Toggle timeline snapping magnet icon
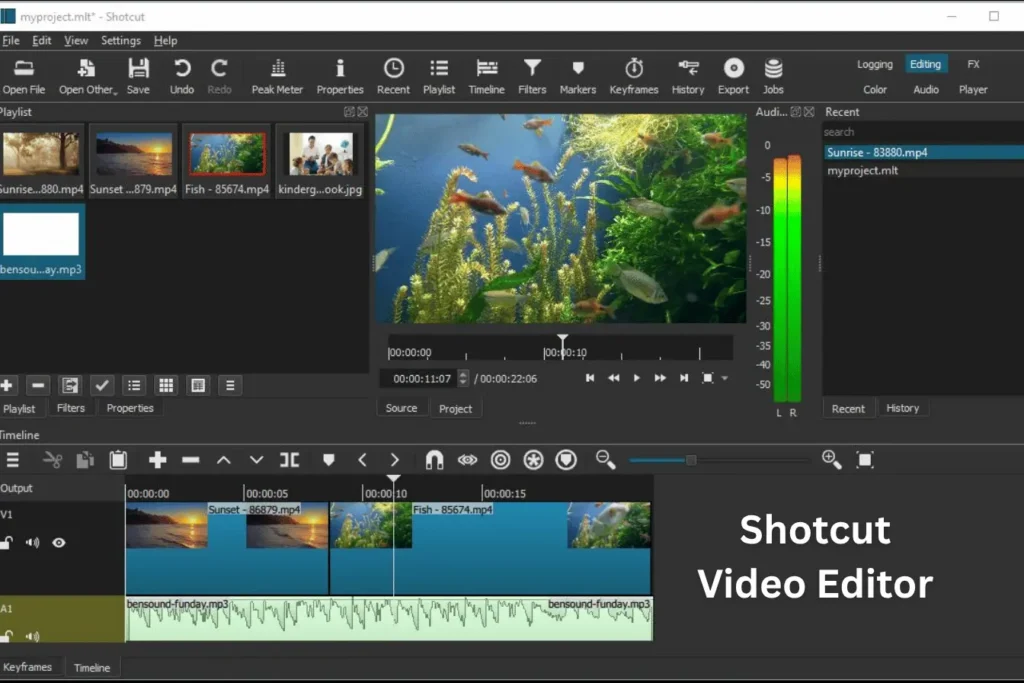Viewport: 1024px width, 683px height. pyautogui.click(x=434, y=460)
